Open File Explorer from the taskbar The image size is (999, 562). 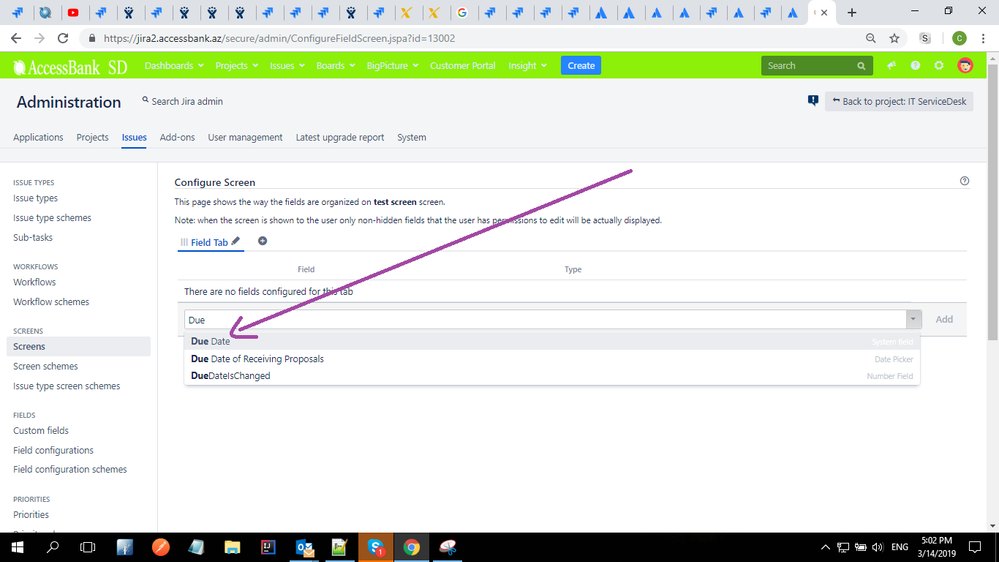click(x=232, y=547)
